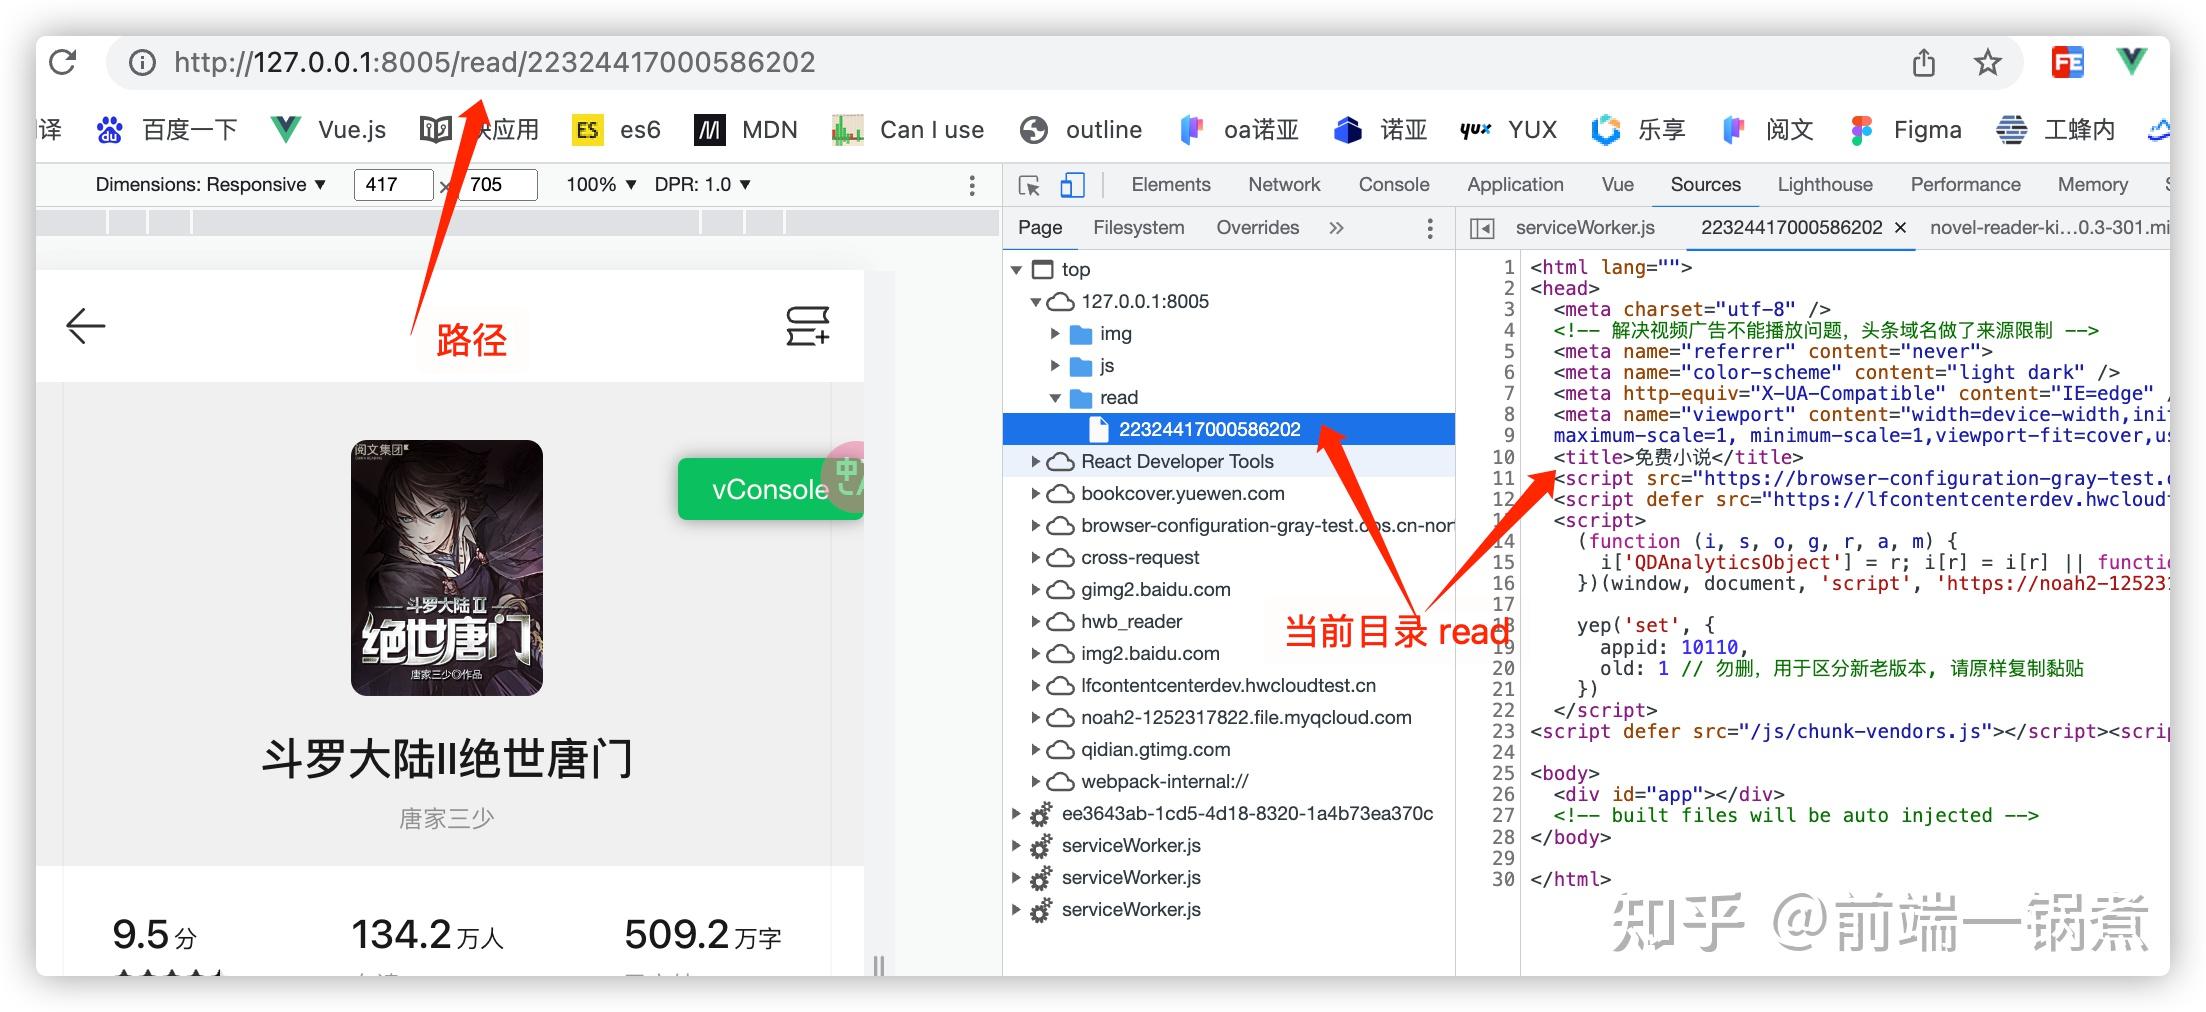This screenshot has height=1012, width=2206.
Task: Open the serviceWorker.js editor tab
Action: pyautogui.click(x=1585, y=228)
